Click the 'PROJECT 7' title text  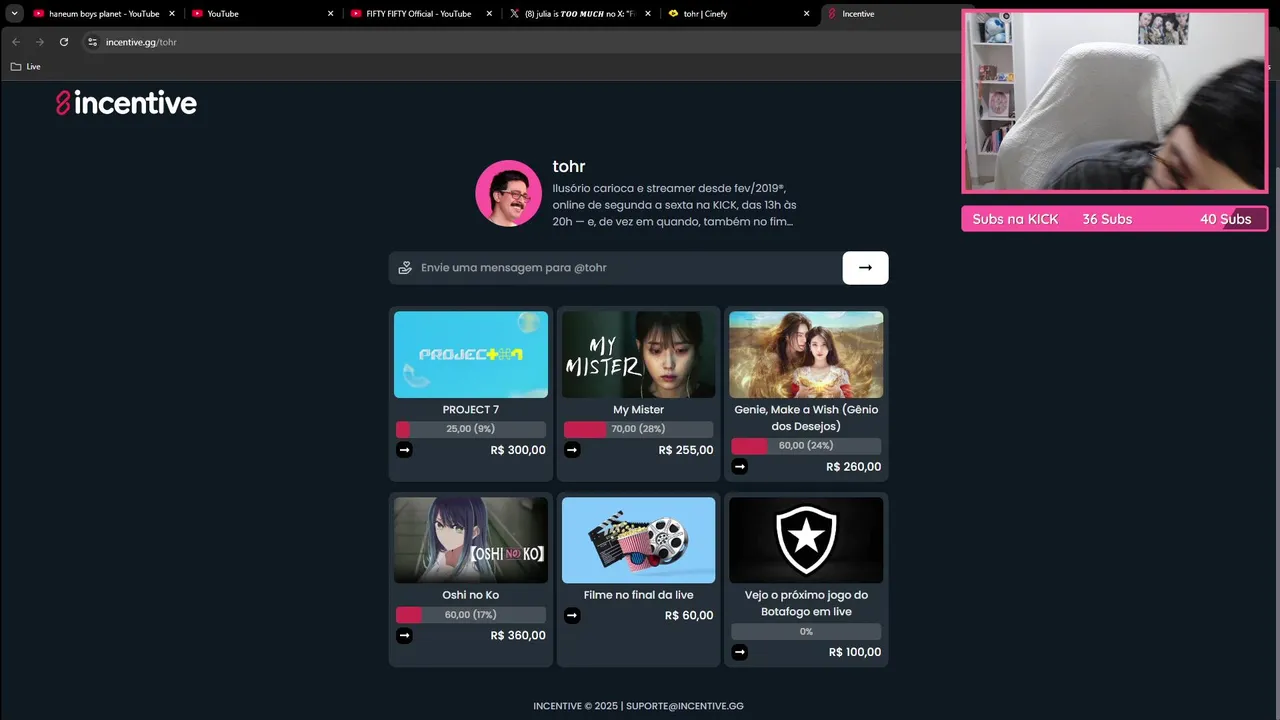(x=471, y=410)
